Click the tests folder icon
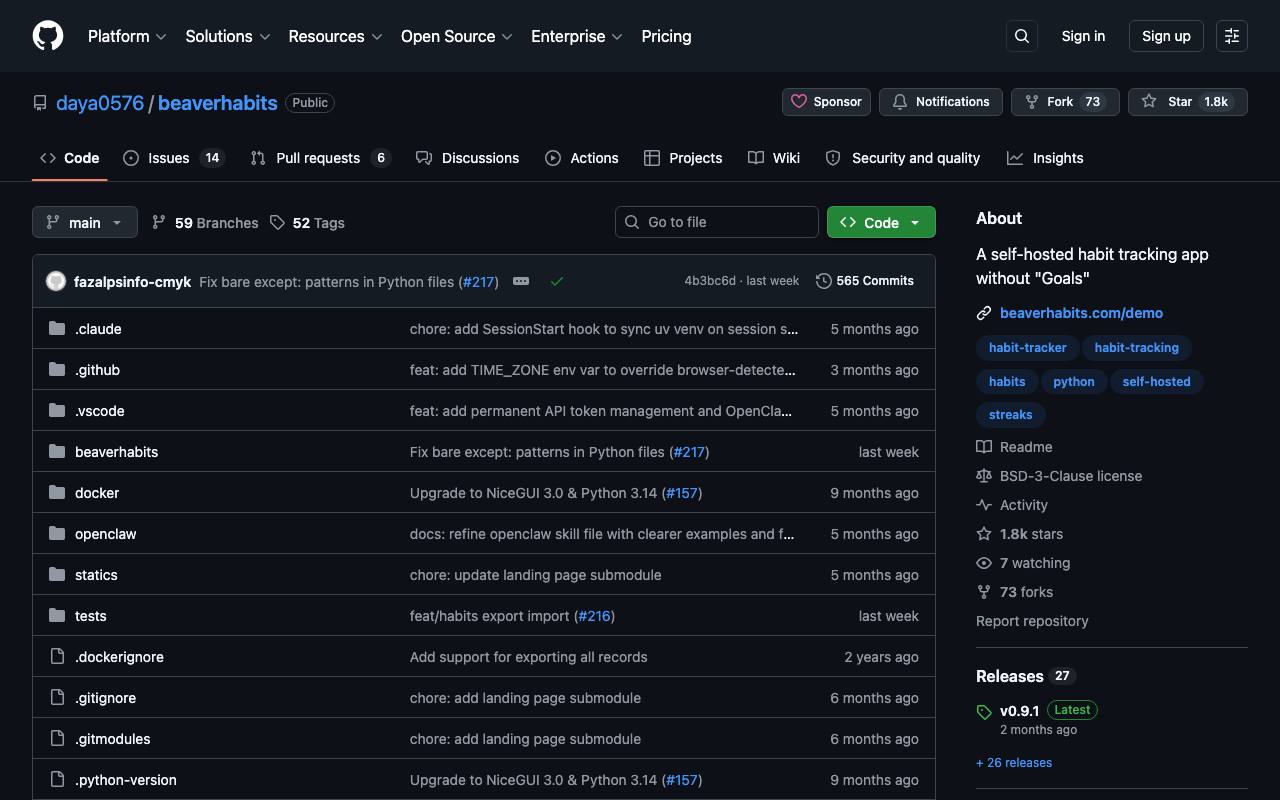 tap(57, 616)
